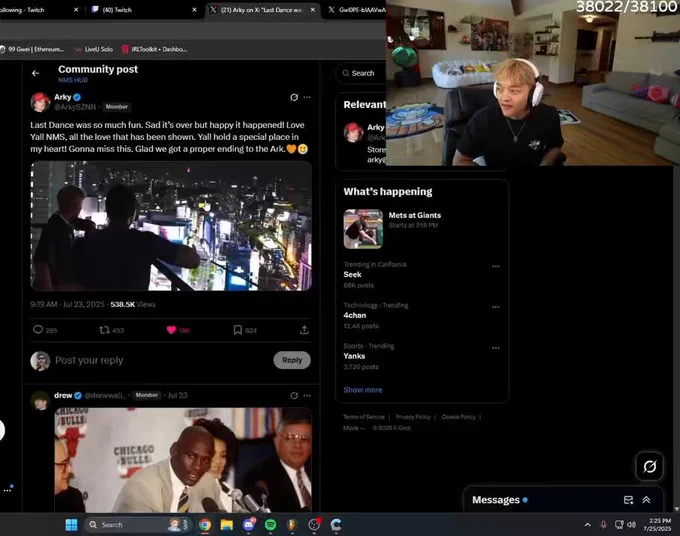The width and height of the screenshot is (680, 536).
Task: Open Windows Start menu
Action: tap(72, 525)
